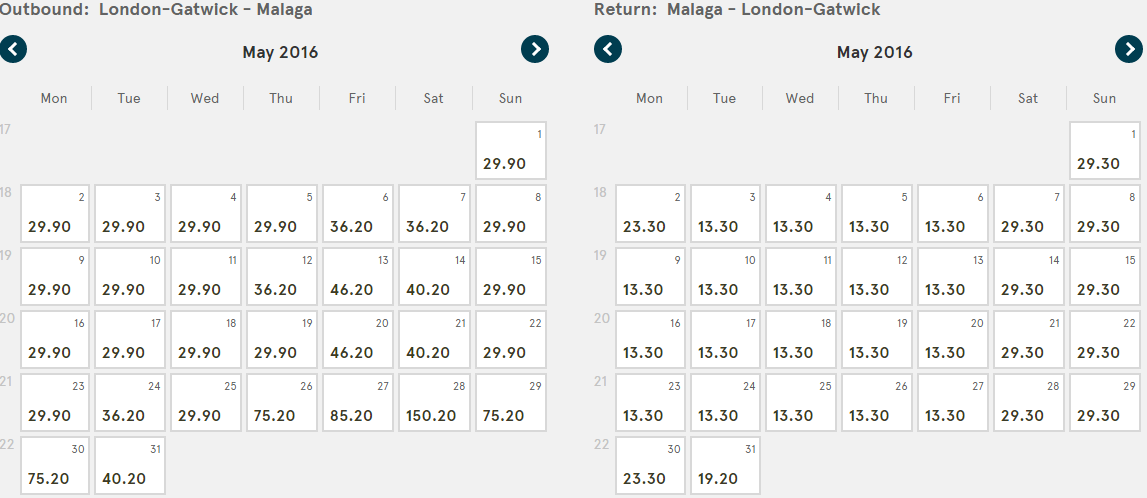Select outbound May 21 fare 40.20
Viewport: 1147px width, 498px height.
pos(435,339)
